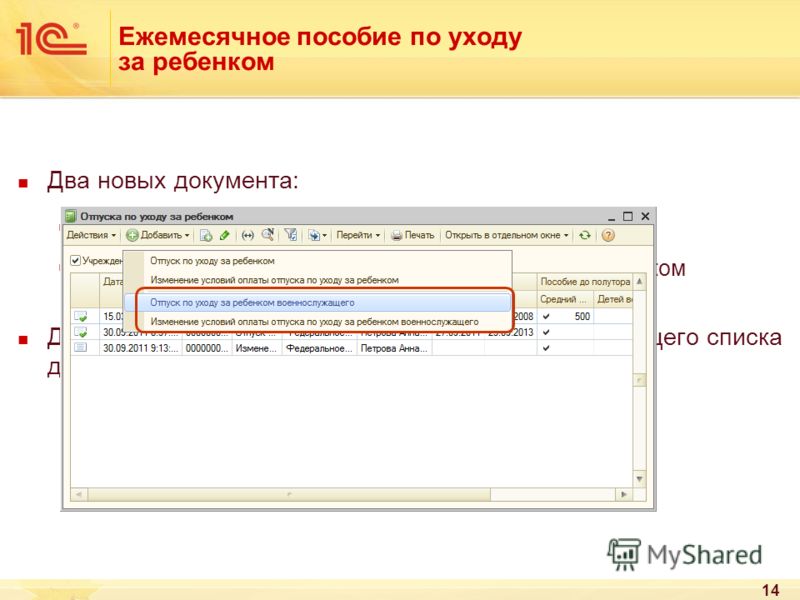Image resolution: width=800 pixels, height=600 pixels.
Task: Click the printer icon next to Печать
Action: (396, 235)
